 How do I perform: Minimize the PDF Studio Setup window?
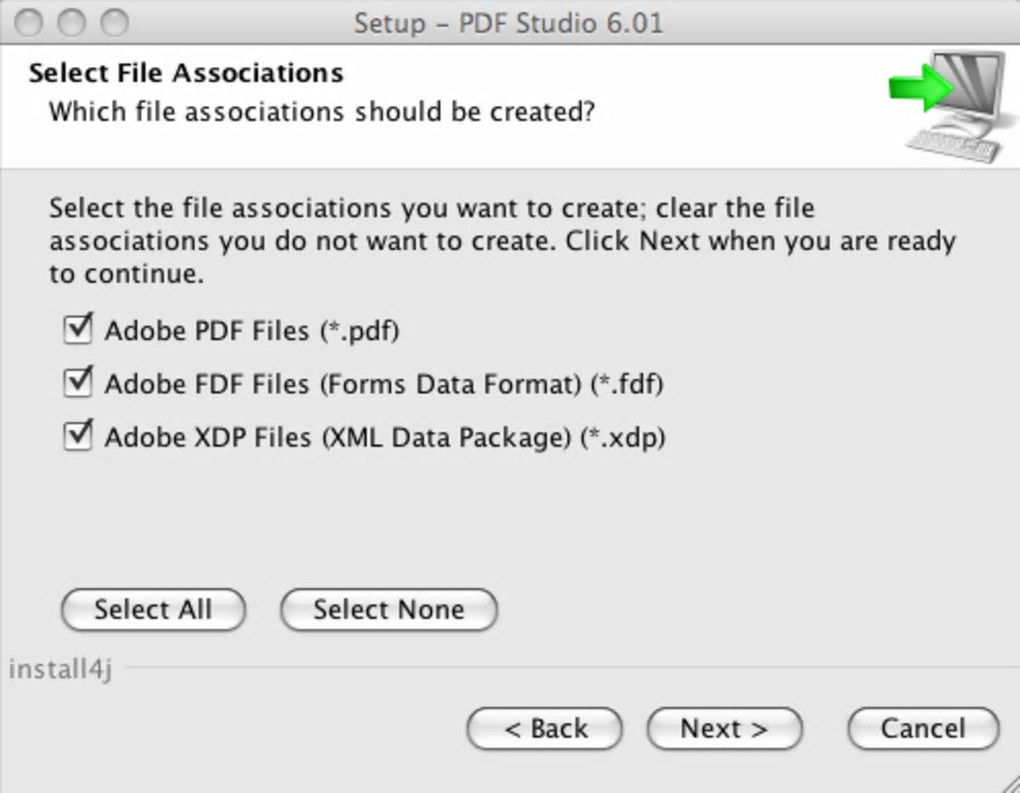point(73,22)
